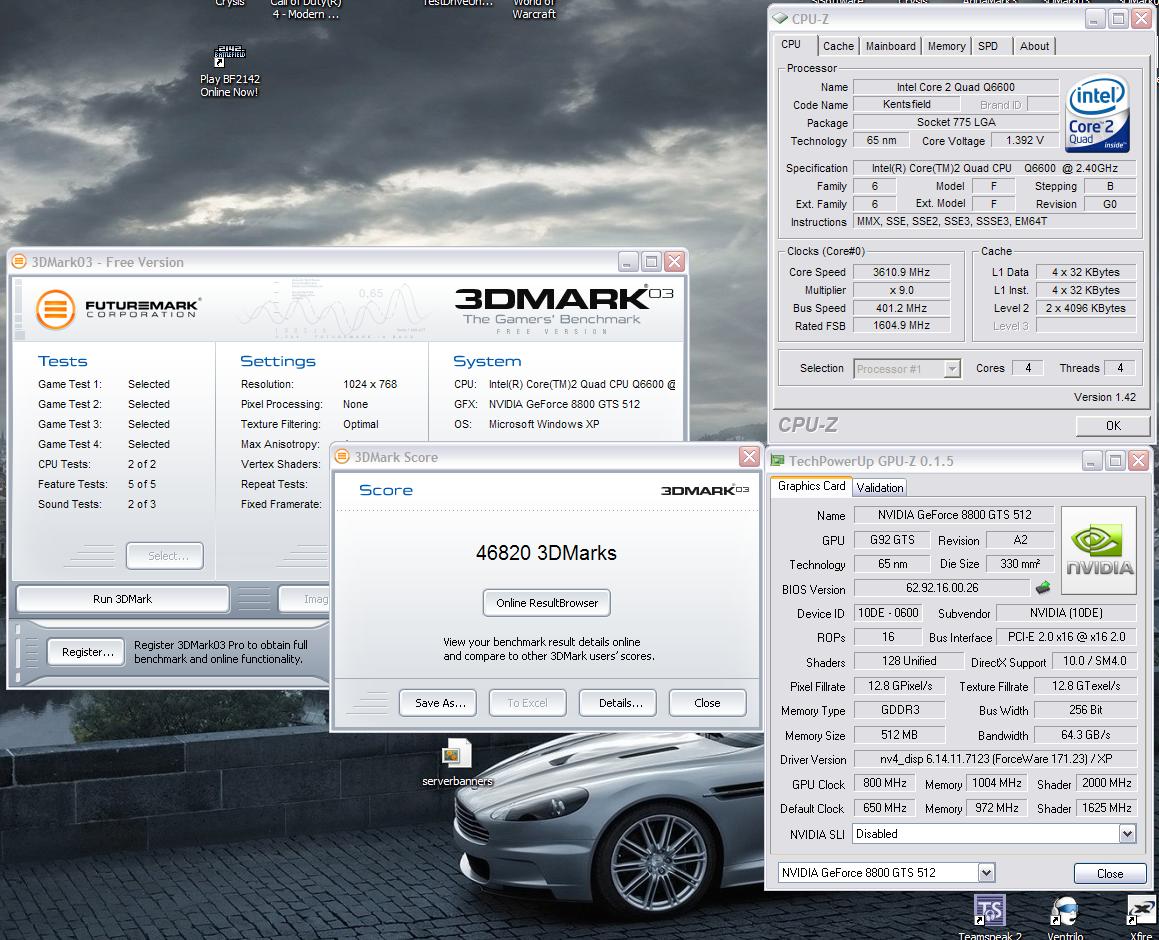Viewport: 1159px width, 940px height.
Task: Switch to the SPD tab in CPU-Z
Action: [x=988, y=46]
